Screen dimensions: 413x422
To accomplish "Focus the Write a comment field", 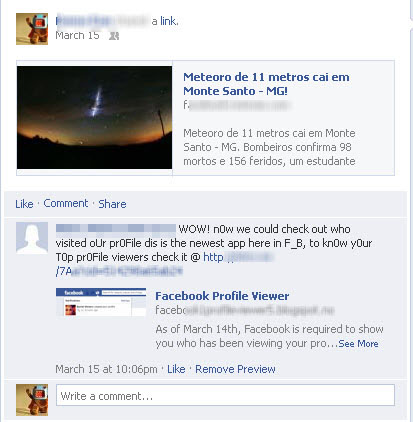I will pyautogui.click(x=225, y=395).
